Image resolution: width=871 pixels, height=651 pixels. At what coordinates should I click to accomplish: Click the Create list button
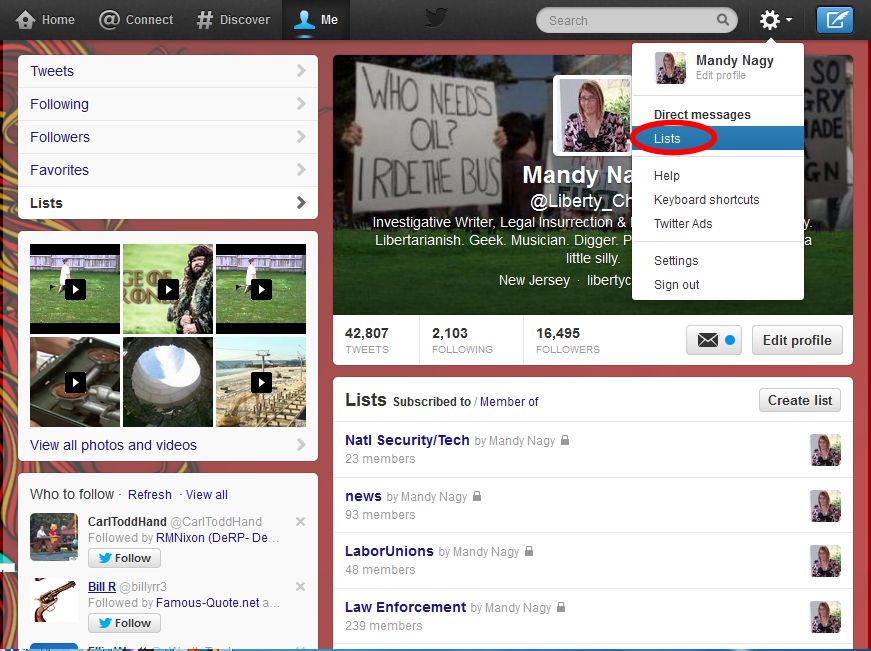click(800, 400)
